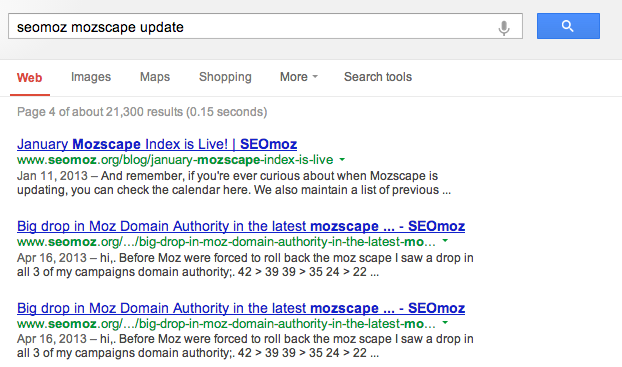Open the January Mozscape Index is Live link
Viewport: 622px width, 367px height.
(x=157, y=144)
